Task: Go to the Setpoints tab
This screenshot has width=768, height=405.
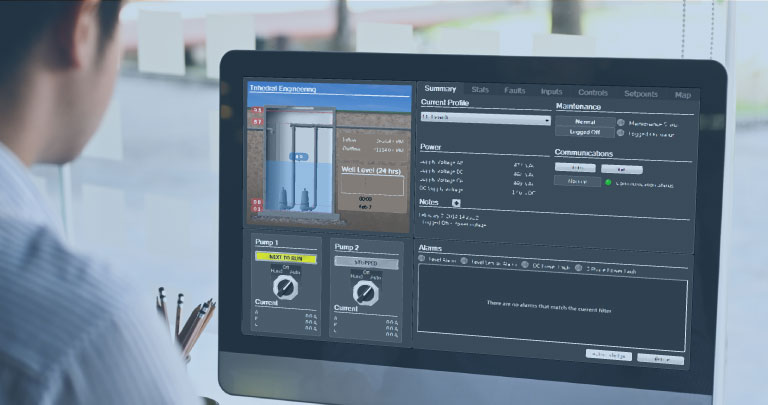Action: click(x=641, y=94)
